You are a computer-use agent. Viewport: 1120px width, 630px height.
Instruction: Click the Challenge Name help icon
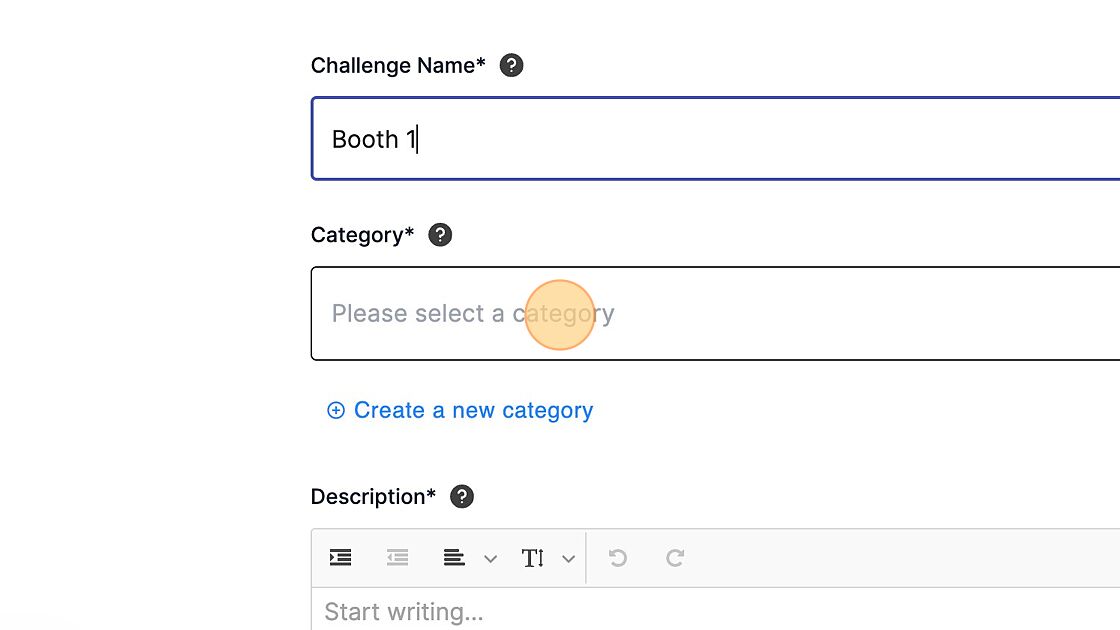511,66
